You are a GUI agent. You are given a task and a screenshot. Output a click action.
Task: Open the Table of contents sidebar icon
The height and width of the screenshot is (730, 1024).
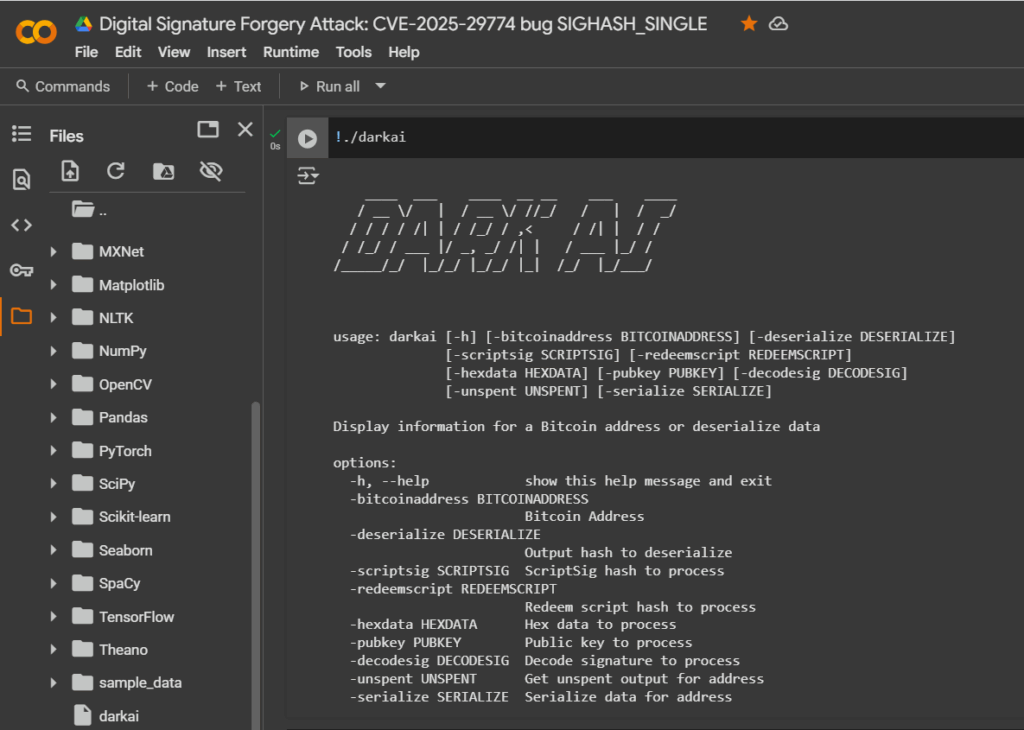(22, 134)
